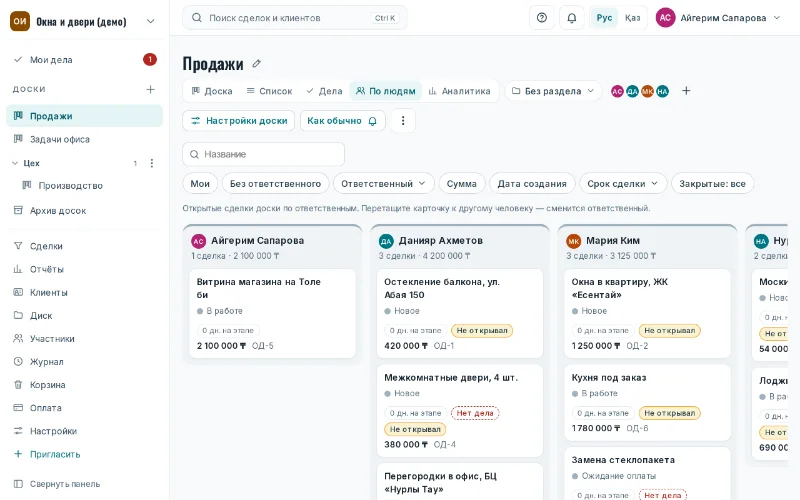The width and height of the screenshot is (800, 500).
Task: Switch language to Рус
Action: 604,18
